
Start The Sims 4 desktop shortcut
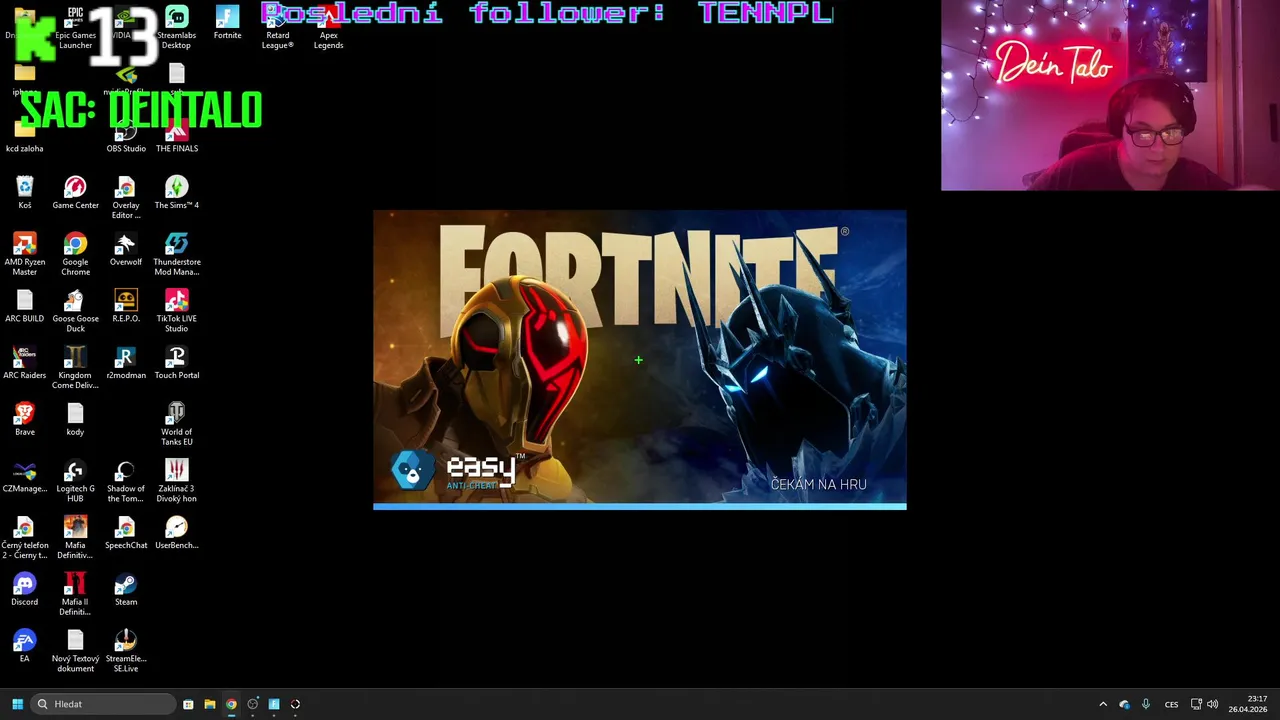(177, 193)
